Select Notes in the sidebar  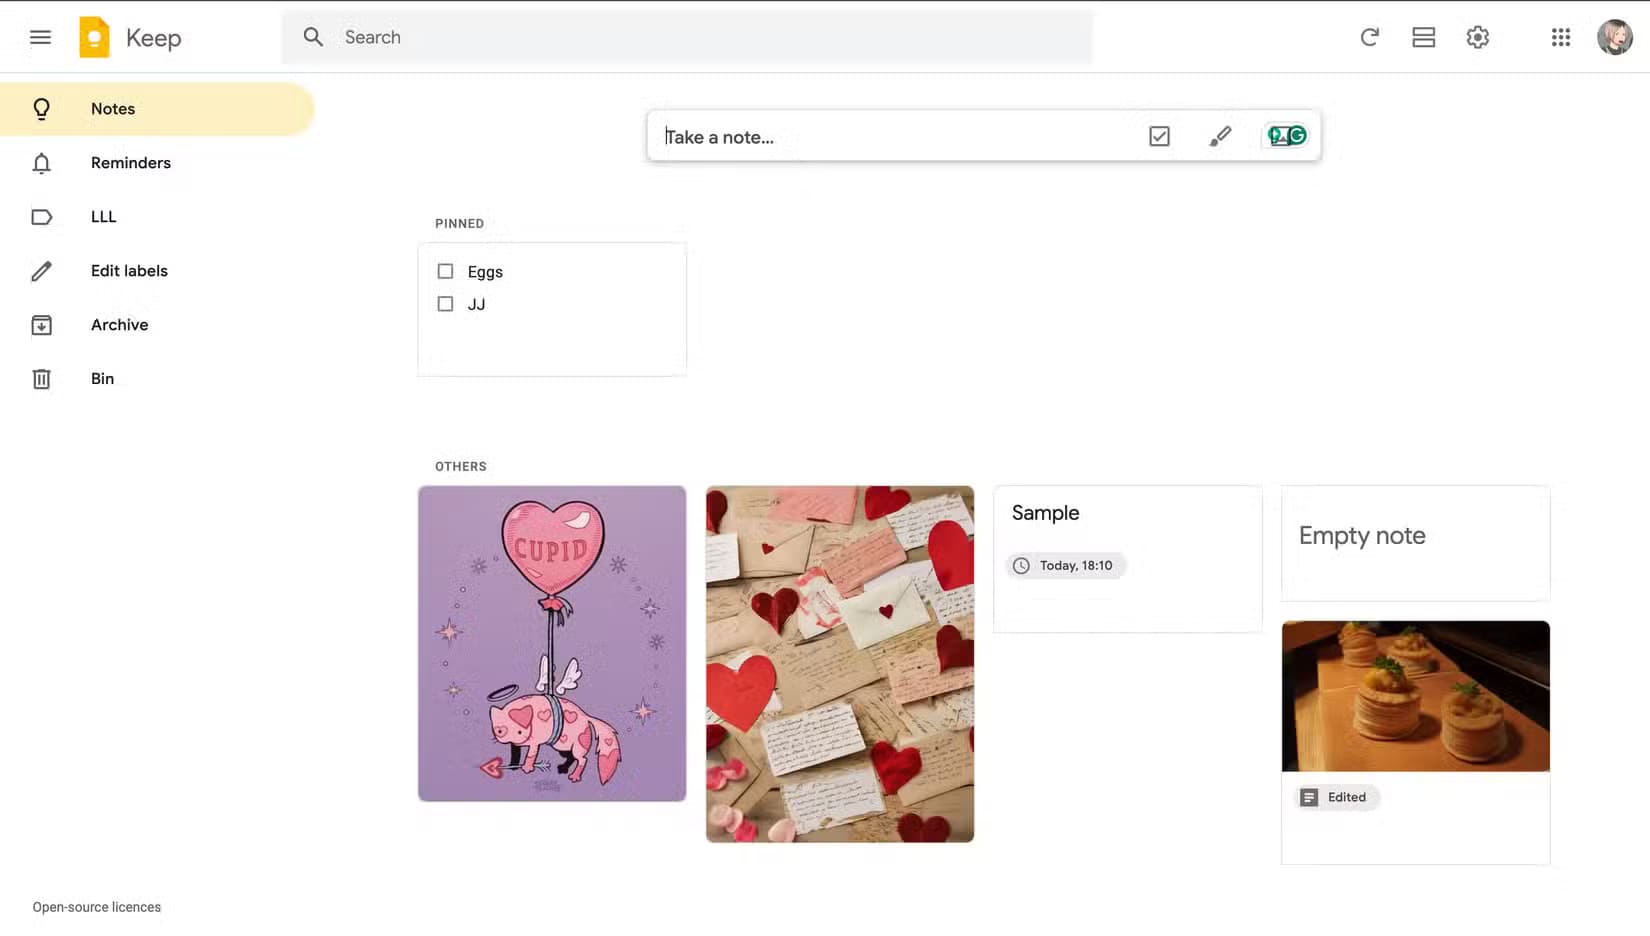pos(157,109)
